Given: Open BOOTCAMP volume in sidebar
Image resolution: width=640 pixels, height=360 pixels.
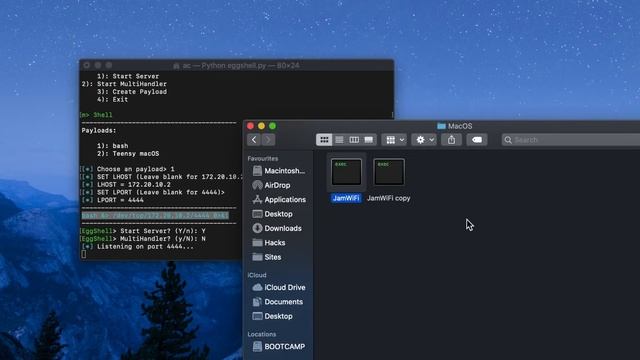Looking at the screenshot, I should 279,347.
